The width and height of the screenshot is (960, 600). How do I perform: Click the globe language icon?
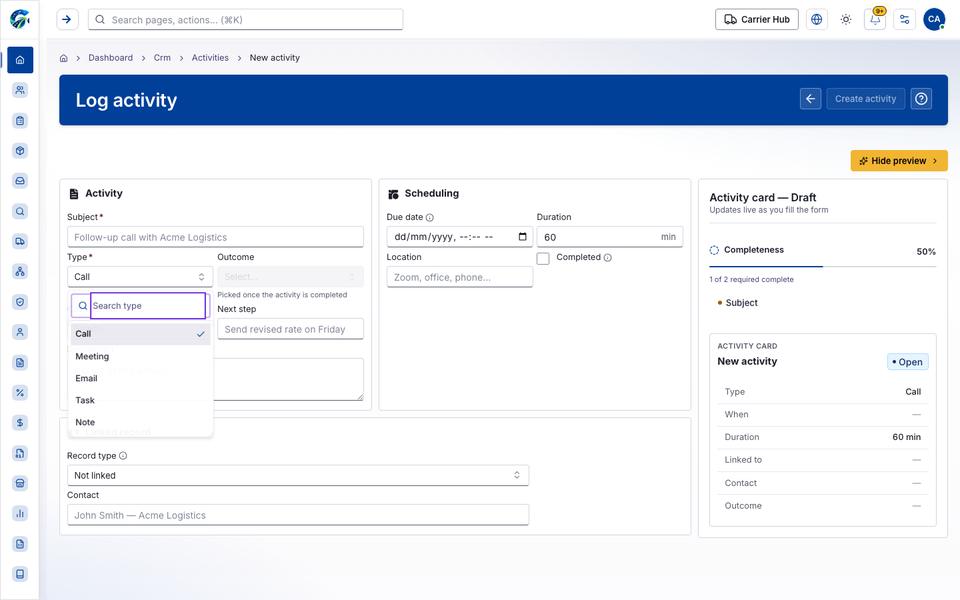[x=816, y=20]
